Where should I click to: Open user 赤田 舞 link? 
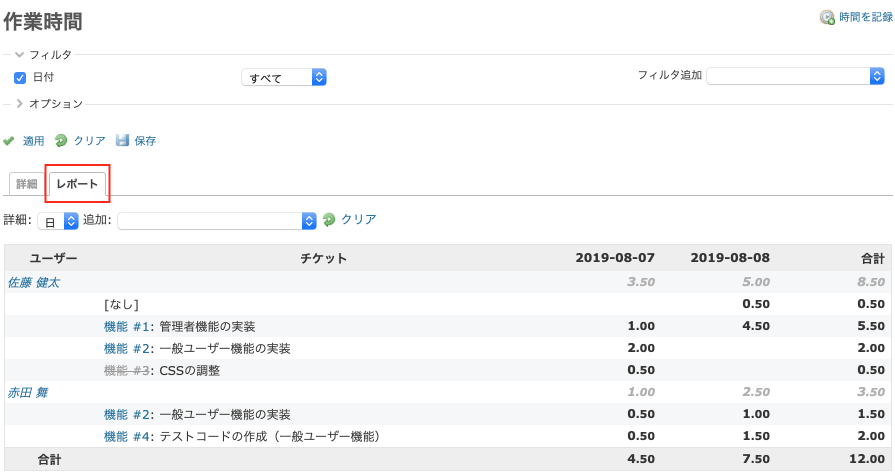(x=27, y=393)
